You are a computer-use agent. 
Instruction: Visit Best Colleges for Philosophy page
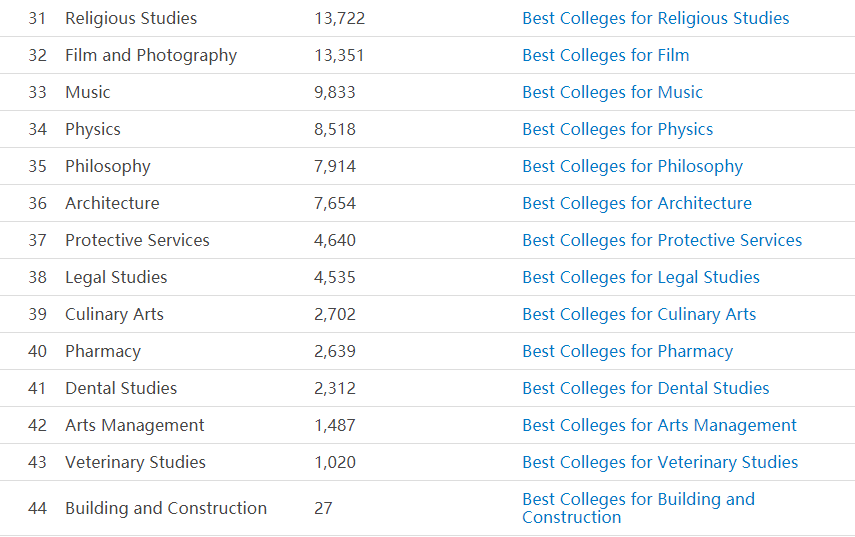[633, 166]
